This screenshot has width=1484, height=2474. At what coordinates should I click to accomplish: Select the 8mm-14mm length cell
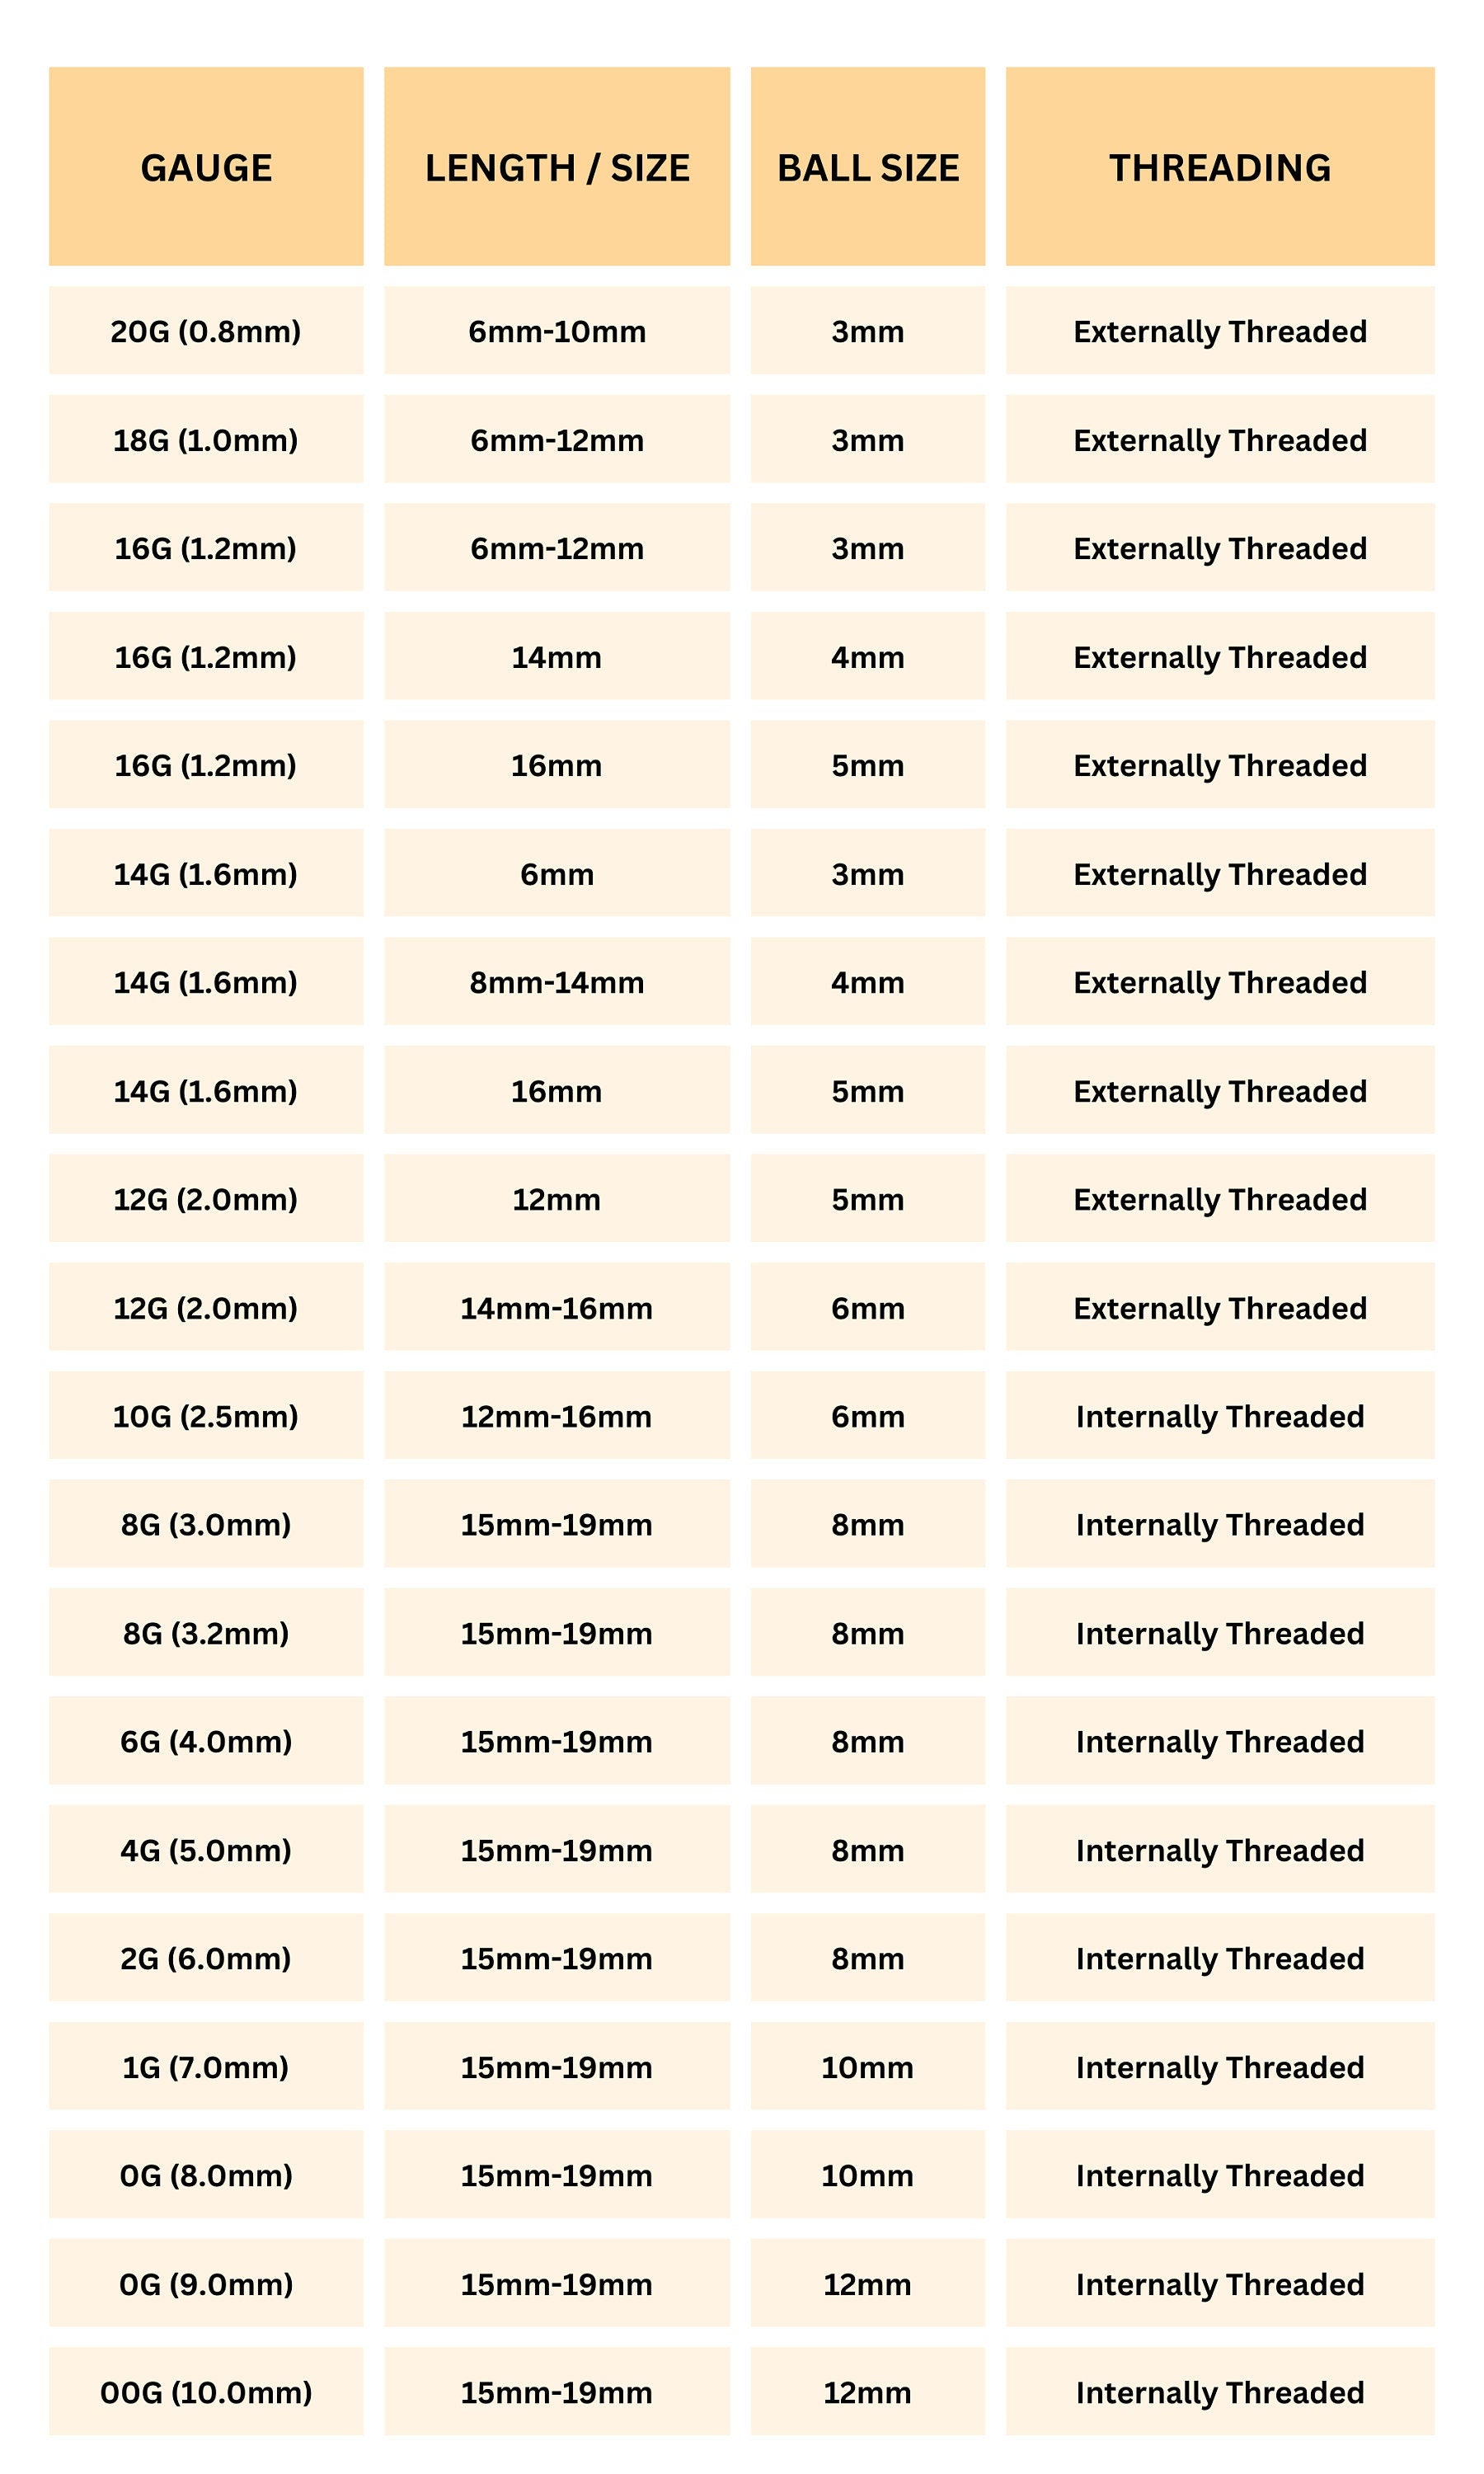557,982
